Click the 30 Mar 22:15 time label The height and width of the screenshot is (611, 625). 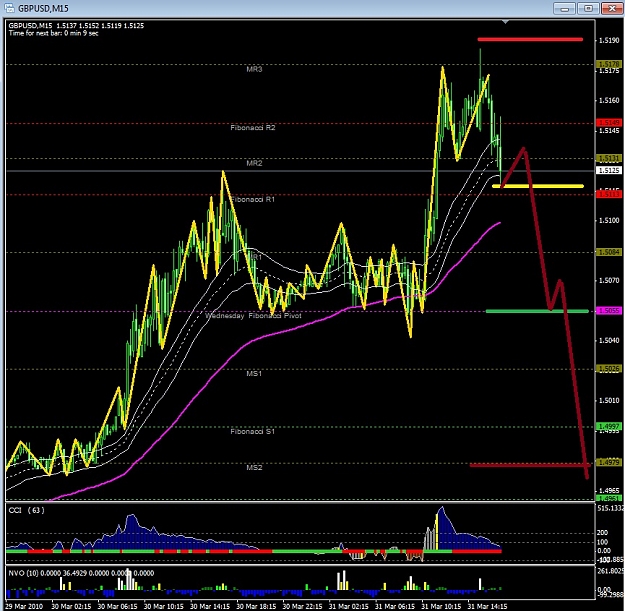coord(302,606)
